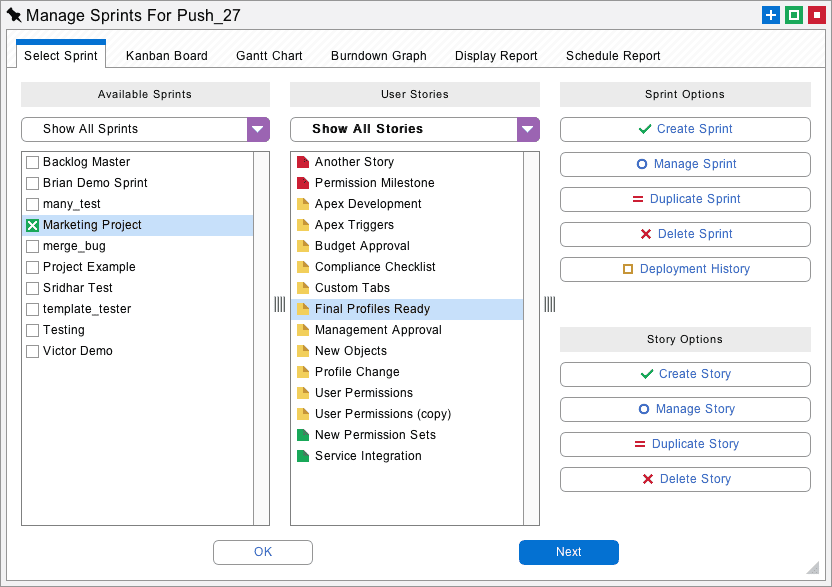Check the Backlog Master sprint checkbox
The image size is (832, 587).
tap(33, 162)
